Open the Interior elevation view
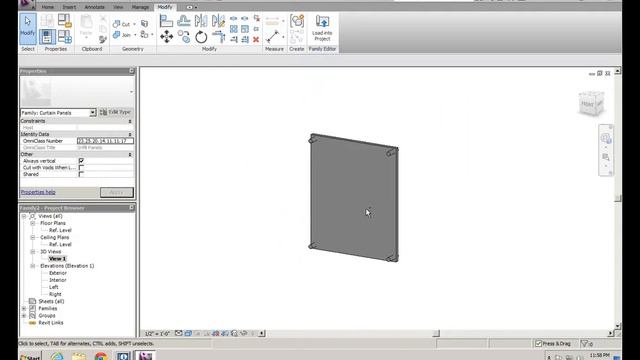Screen dimensions: 640x360 58,280
